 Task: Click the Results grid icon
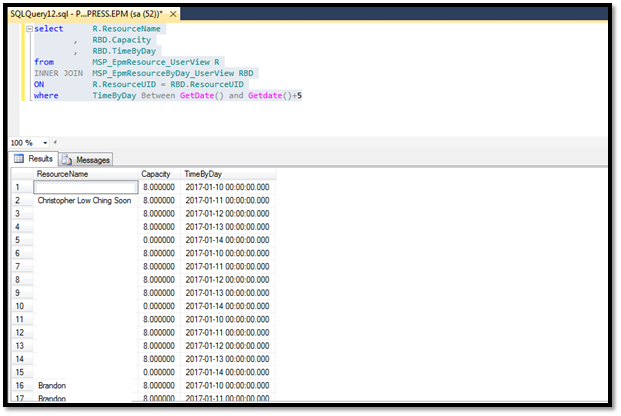pyautogui.click(x=19, y=159)
